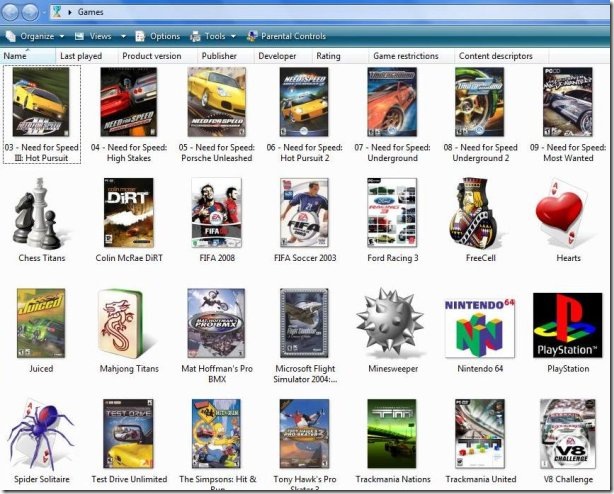Select Ford Racing 3 game cover
The width and height of the screenshot is (614, 494).
pos(392,213)
